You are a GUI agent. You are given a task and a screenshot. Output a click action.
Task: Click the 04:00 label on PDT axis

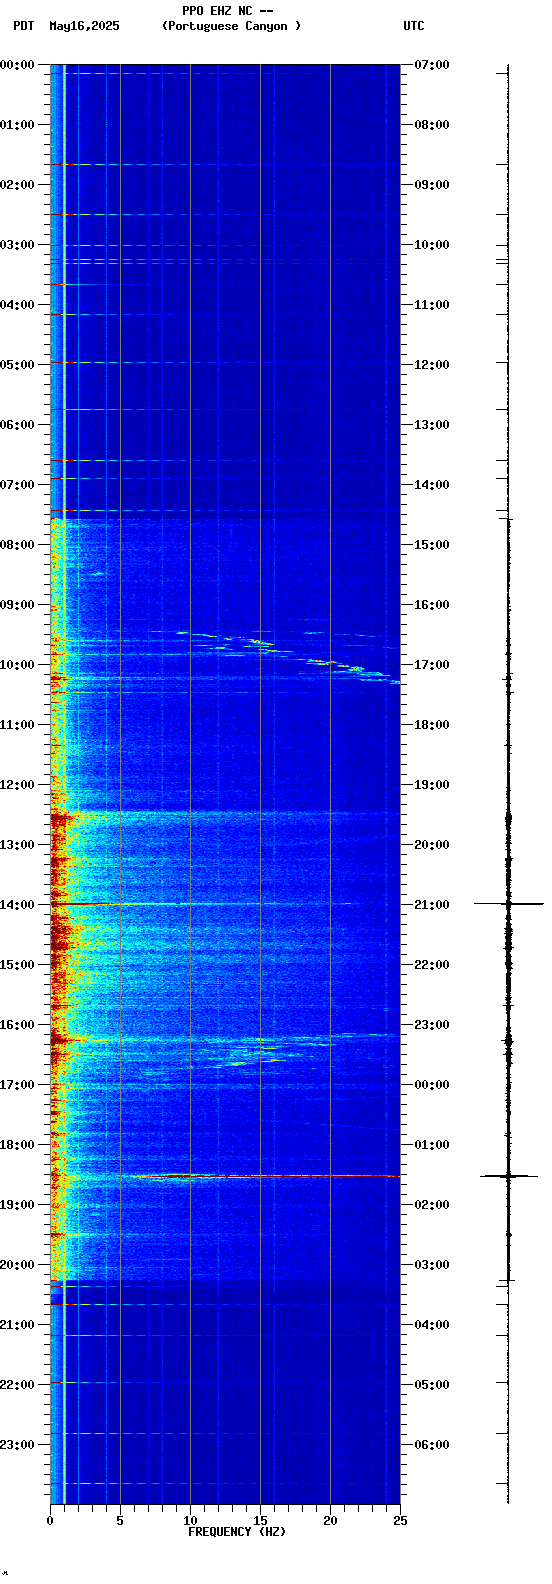[18, 305]
